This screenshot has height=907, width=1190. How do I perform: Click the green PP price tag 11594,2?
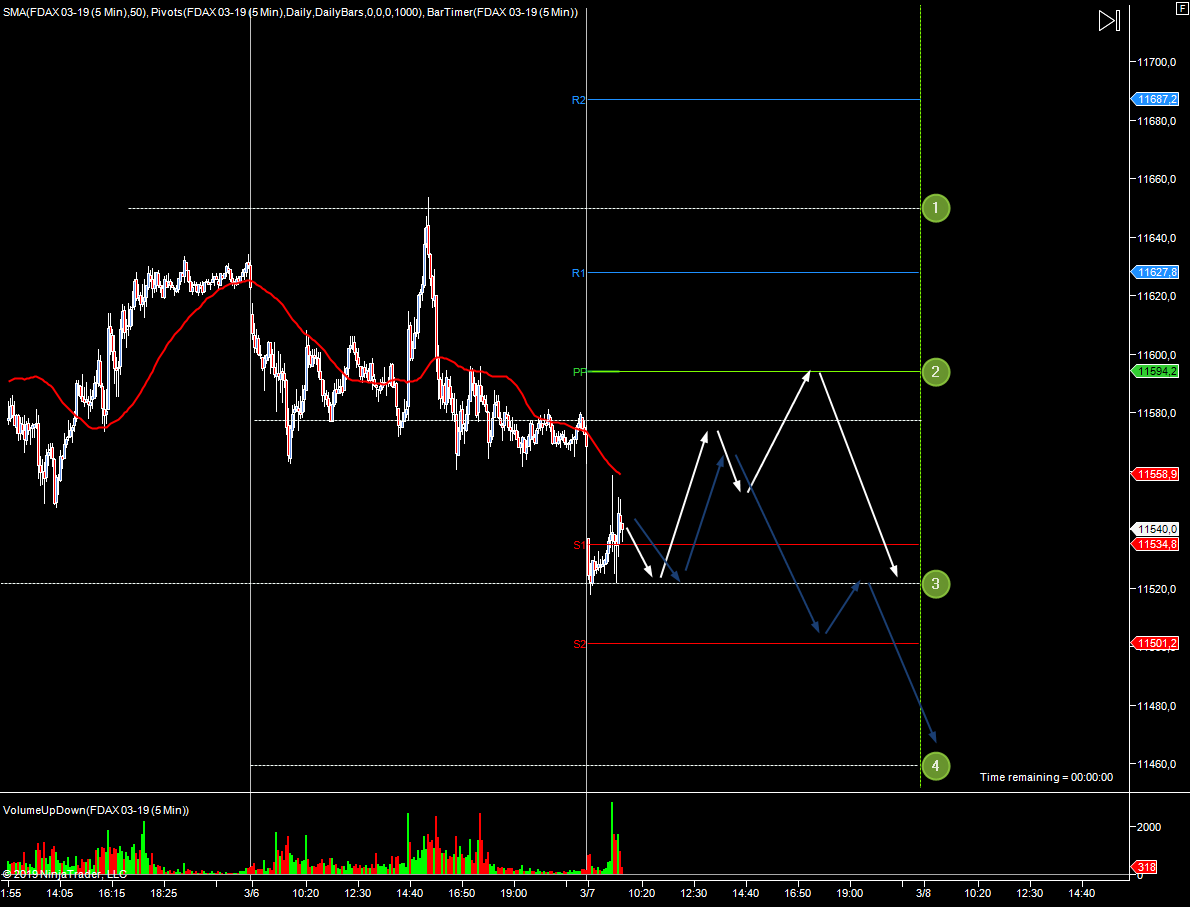click(1157, 371)
